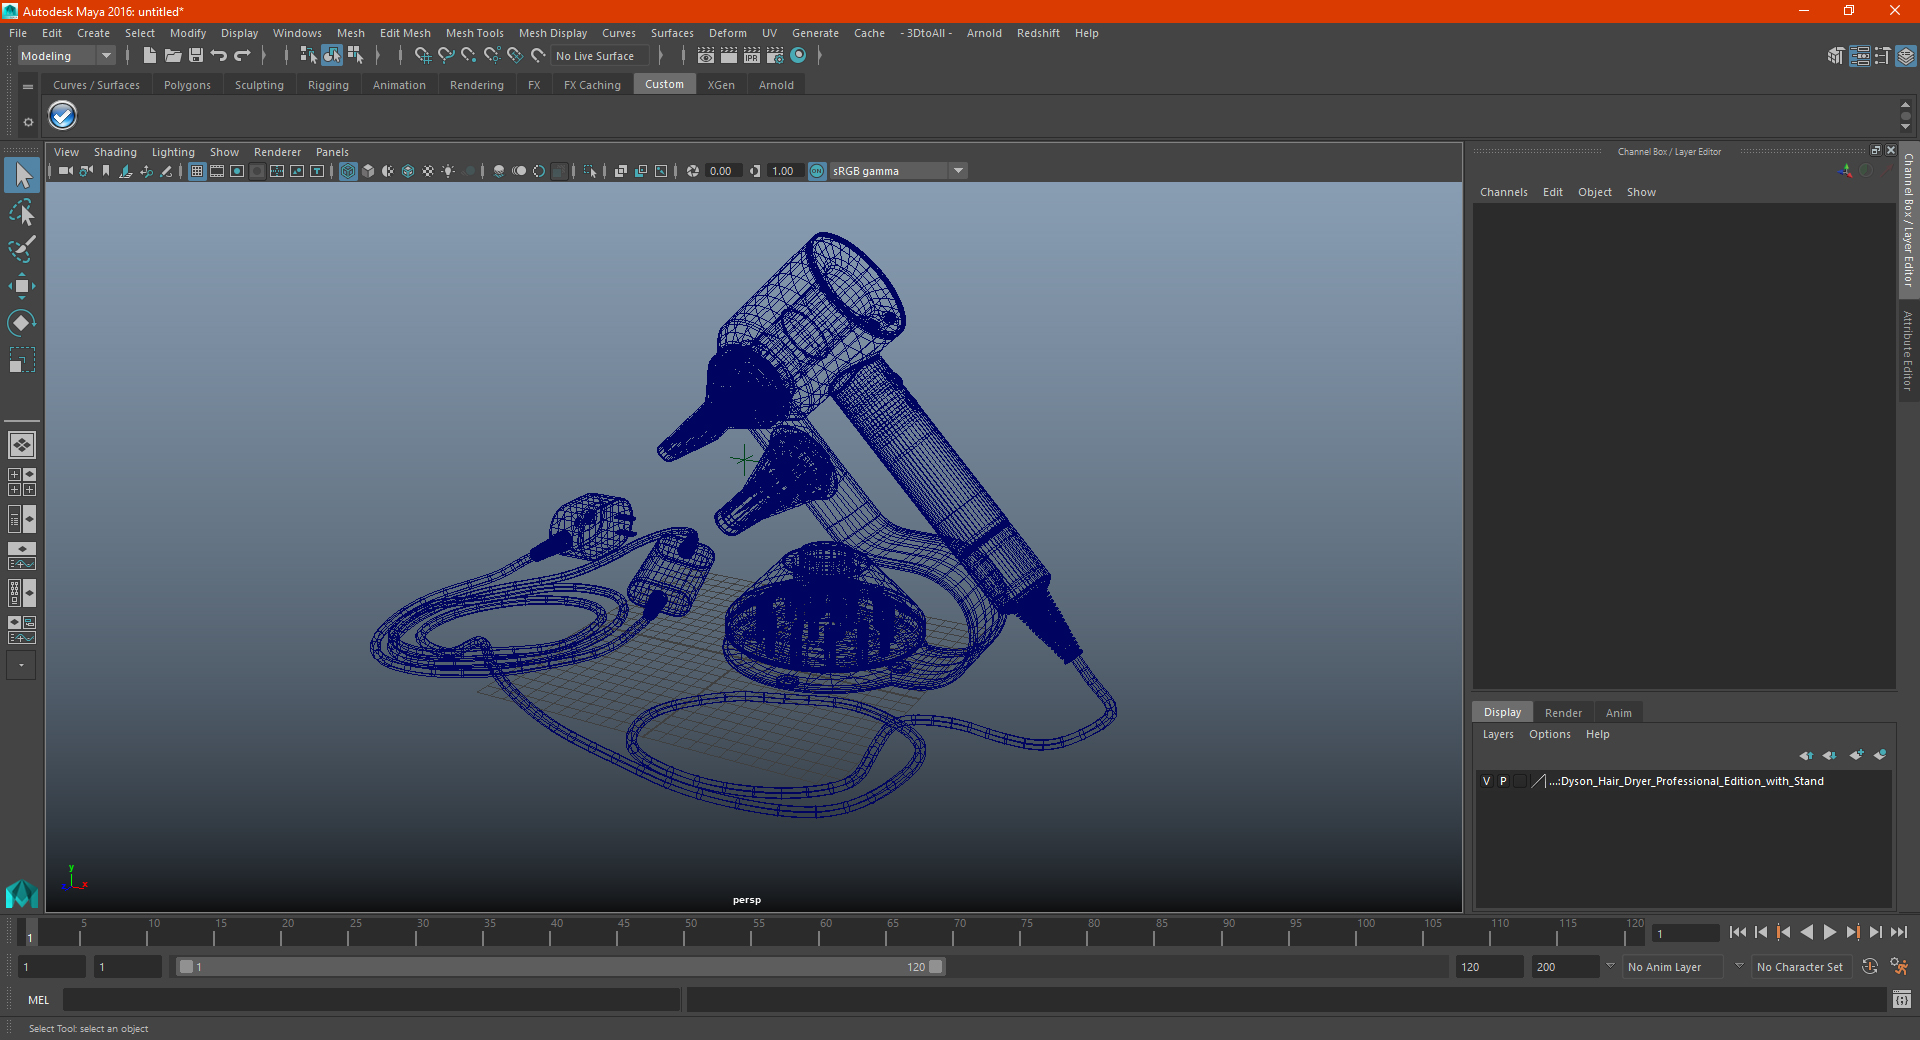Open the Mesh Tools menu
Viewport: 1920px width, 1040px height.
click(474, 33)
